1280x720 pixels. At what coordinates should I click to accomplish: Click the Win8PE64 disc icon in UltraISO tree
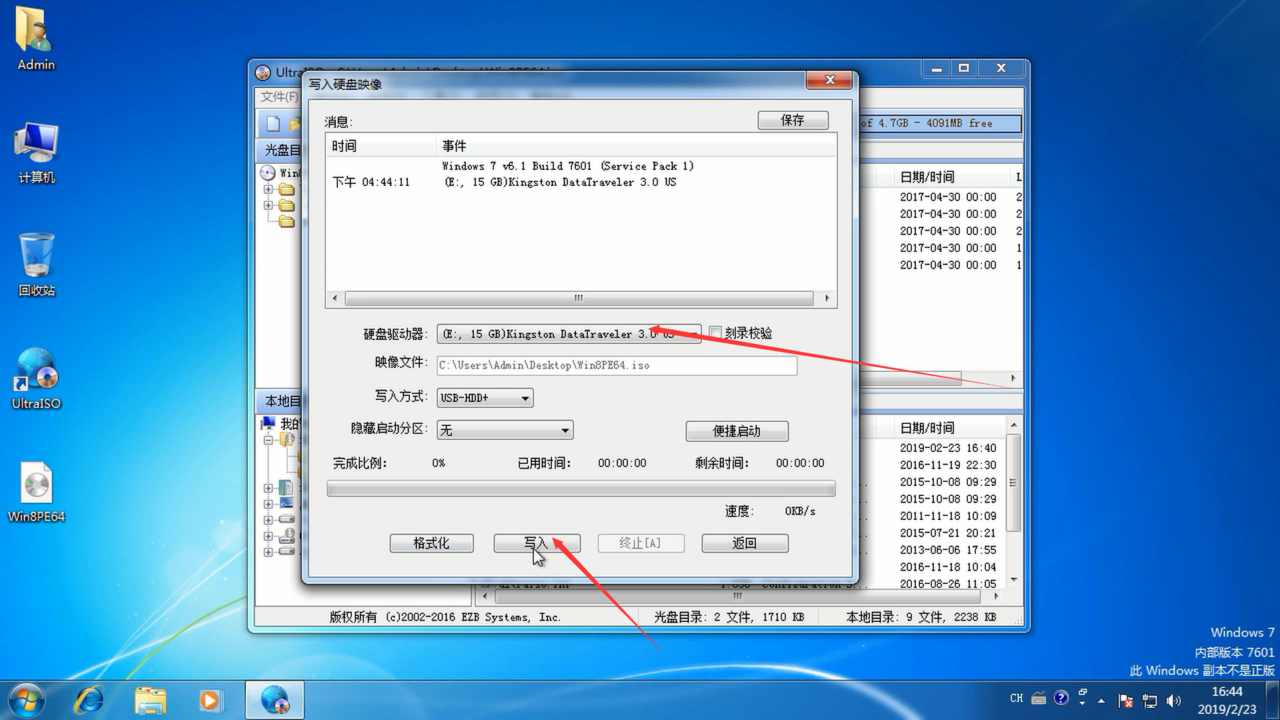click(x=267, y=173)
